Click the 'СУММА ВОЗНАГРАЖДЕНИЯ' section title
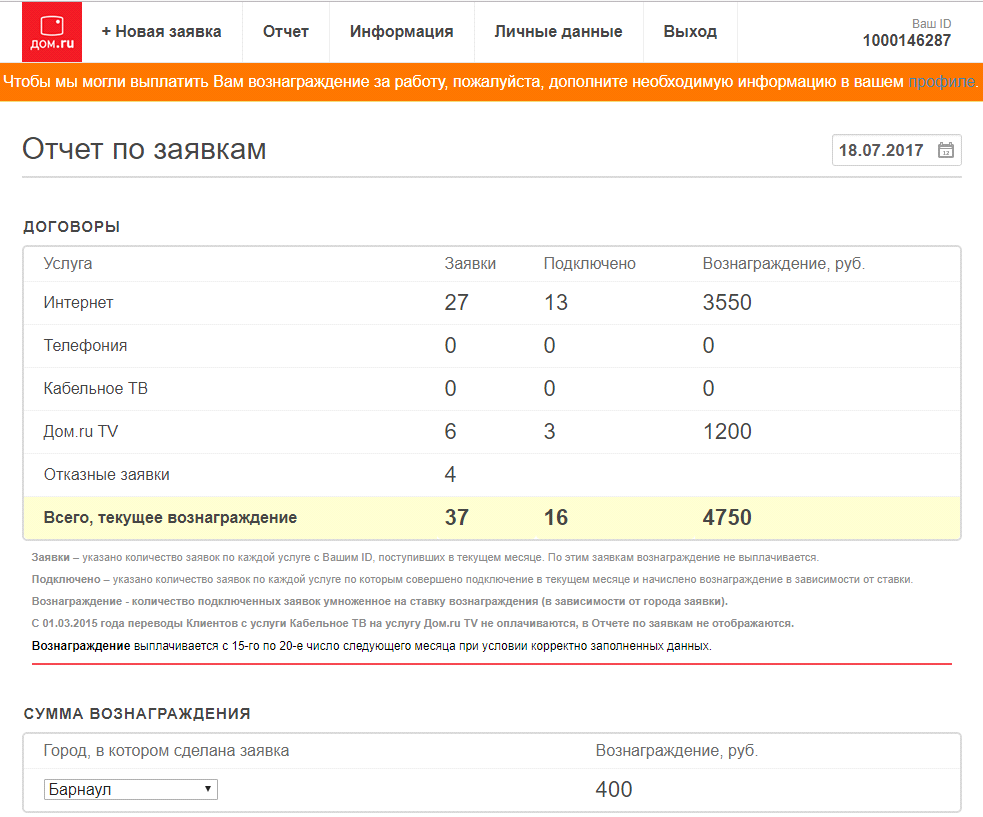The height and width of the screenshot is (817, 983). point(137,714)
